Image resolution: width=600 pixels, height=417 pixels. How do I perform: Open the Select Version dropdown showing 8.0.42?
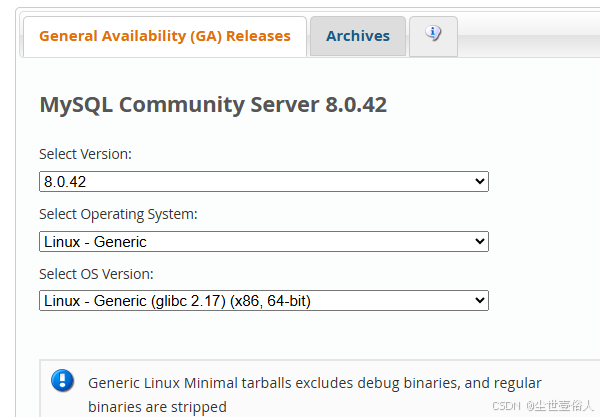tap(264, 181)
